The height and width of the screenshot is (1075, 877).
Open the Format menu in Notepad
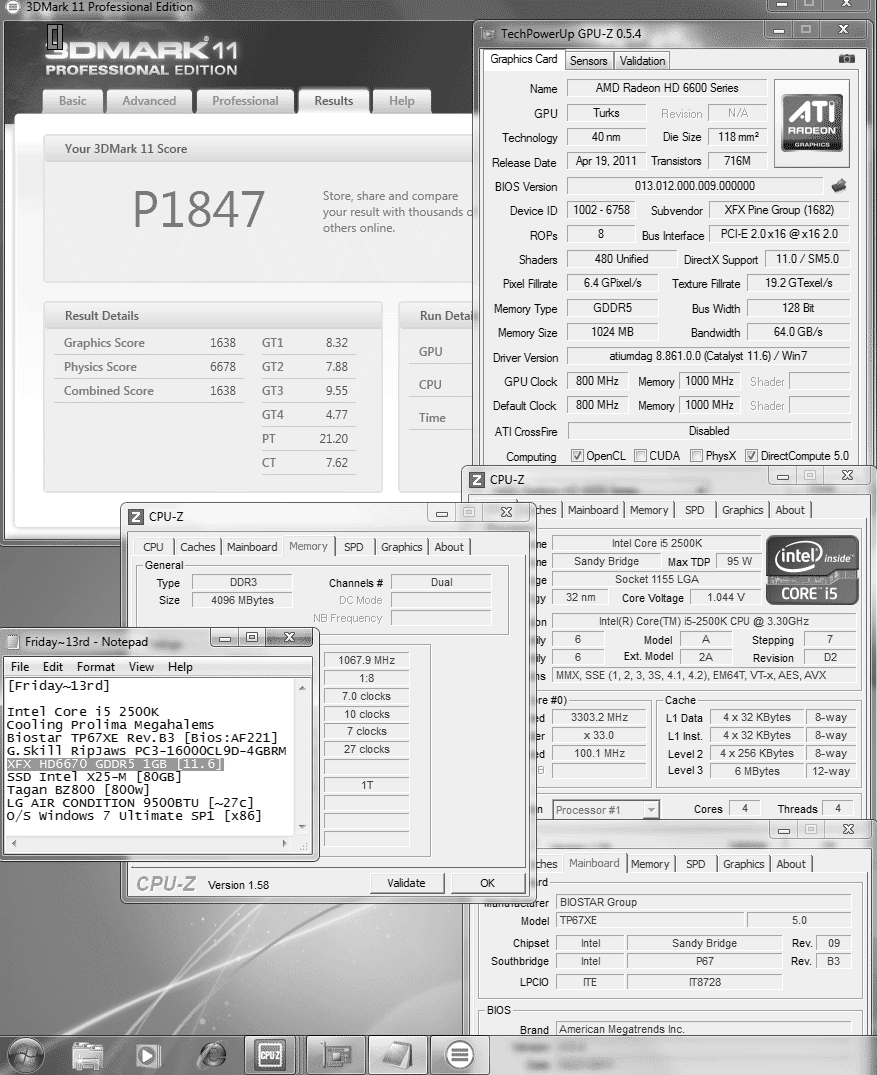click(96, 667)
